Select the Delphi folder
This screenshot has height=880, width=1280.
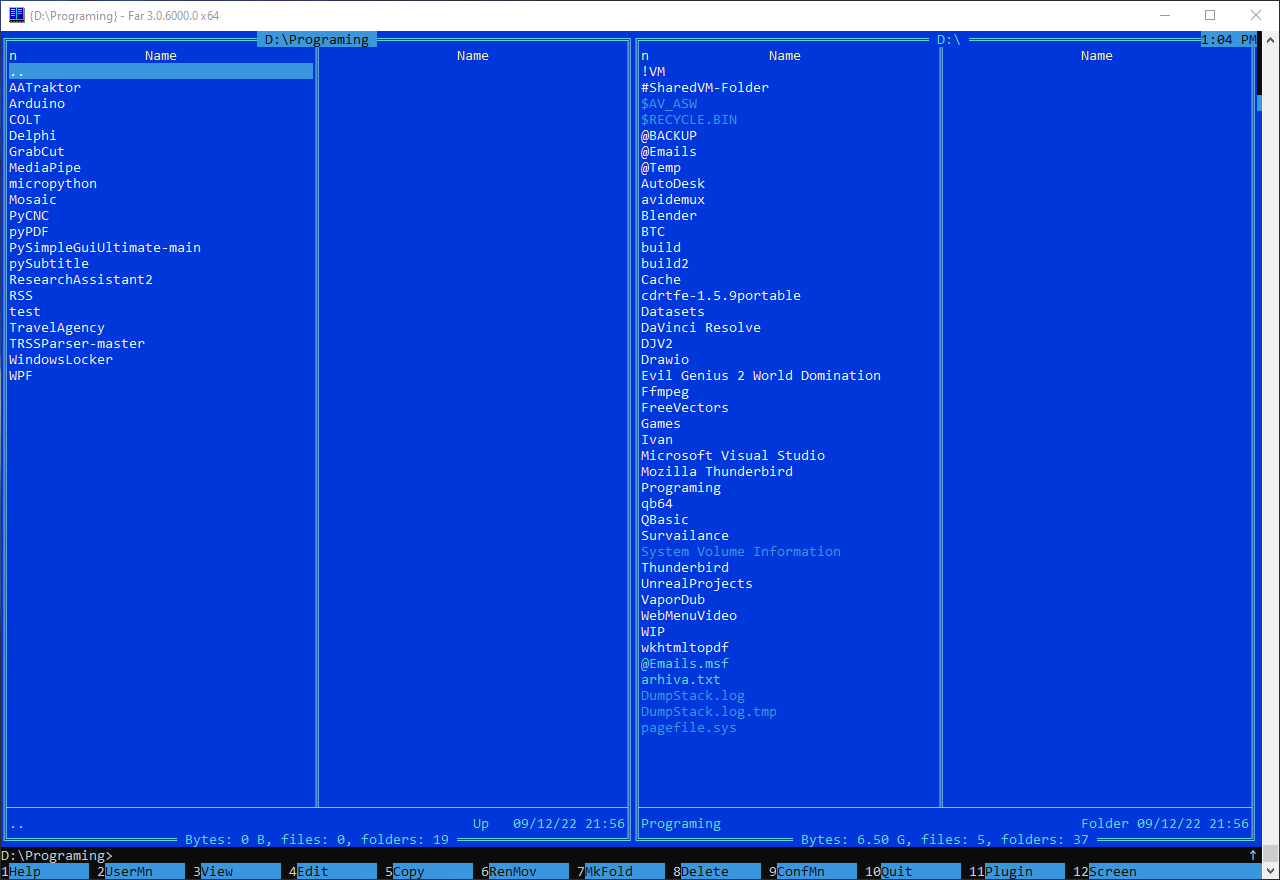click(33, 135)
